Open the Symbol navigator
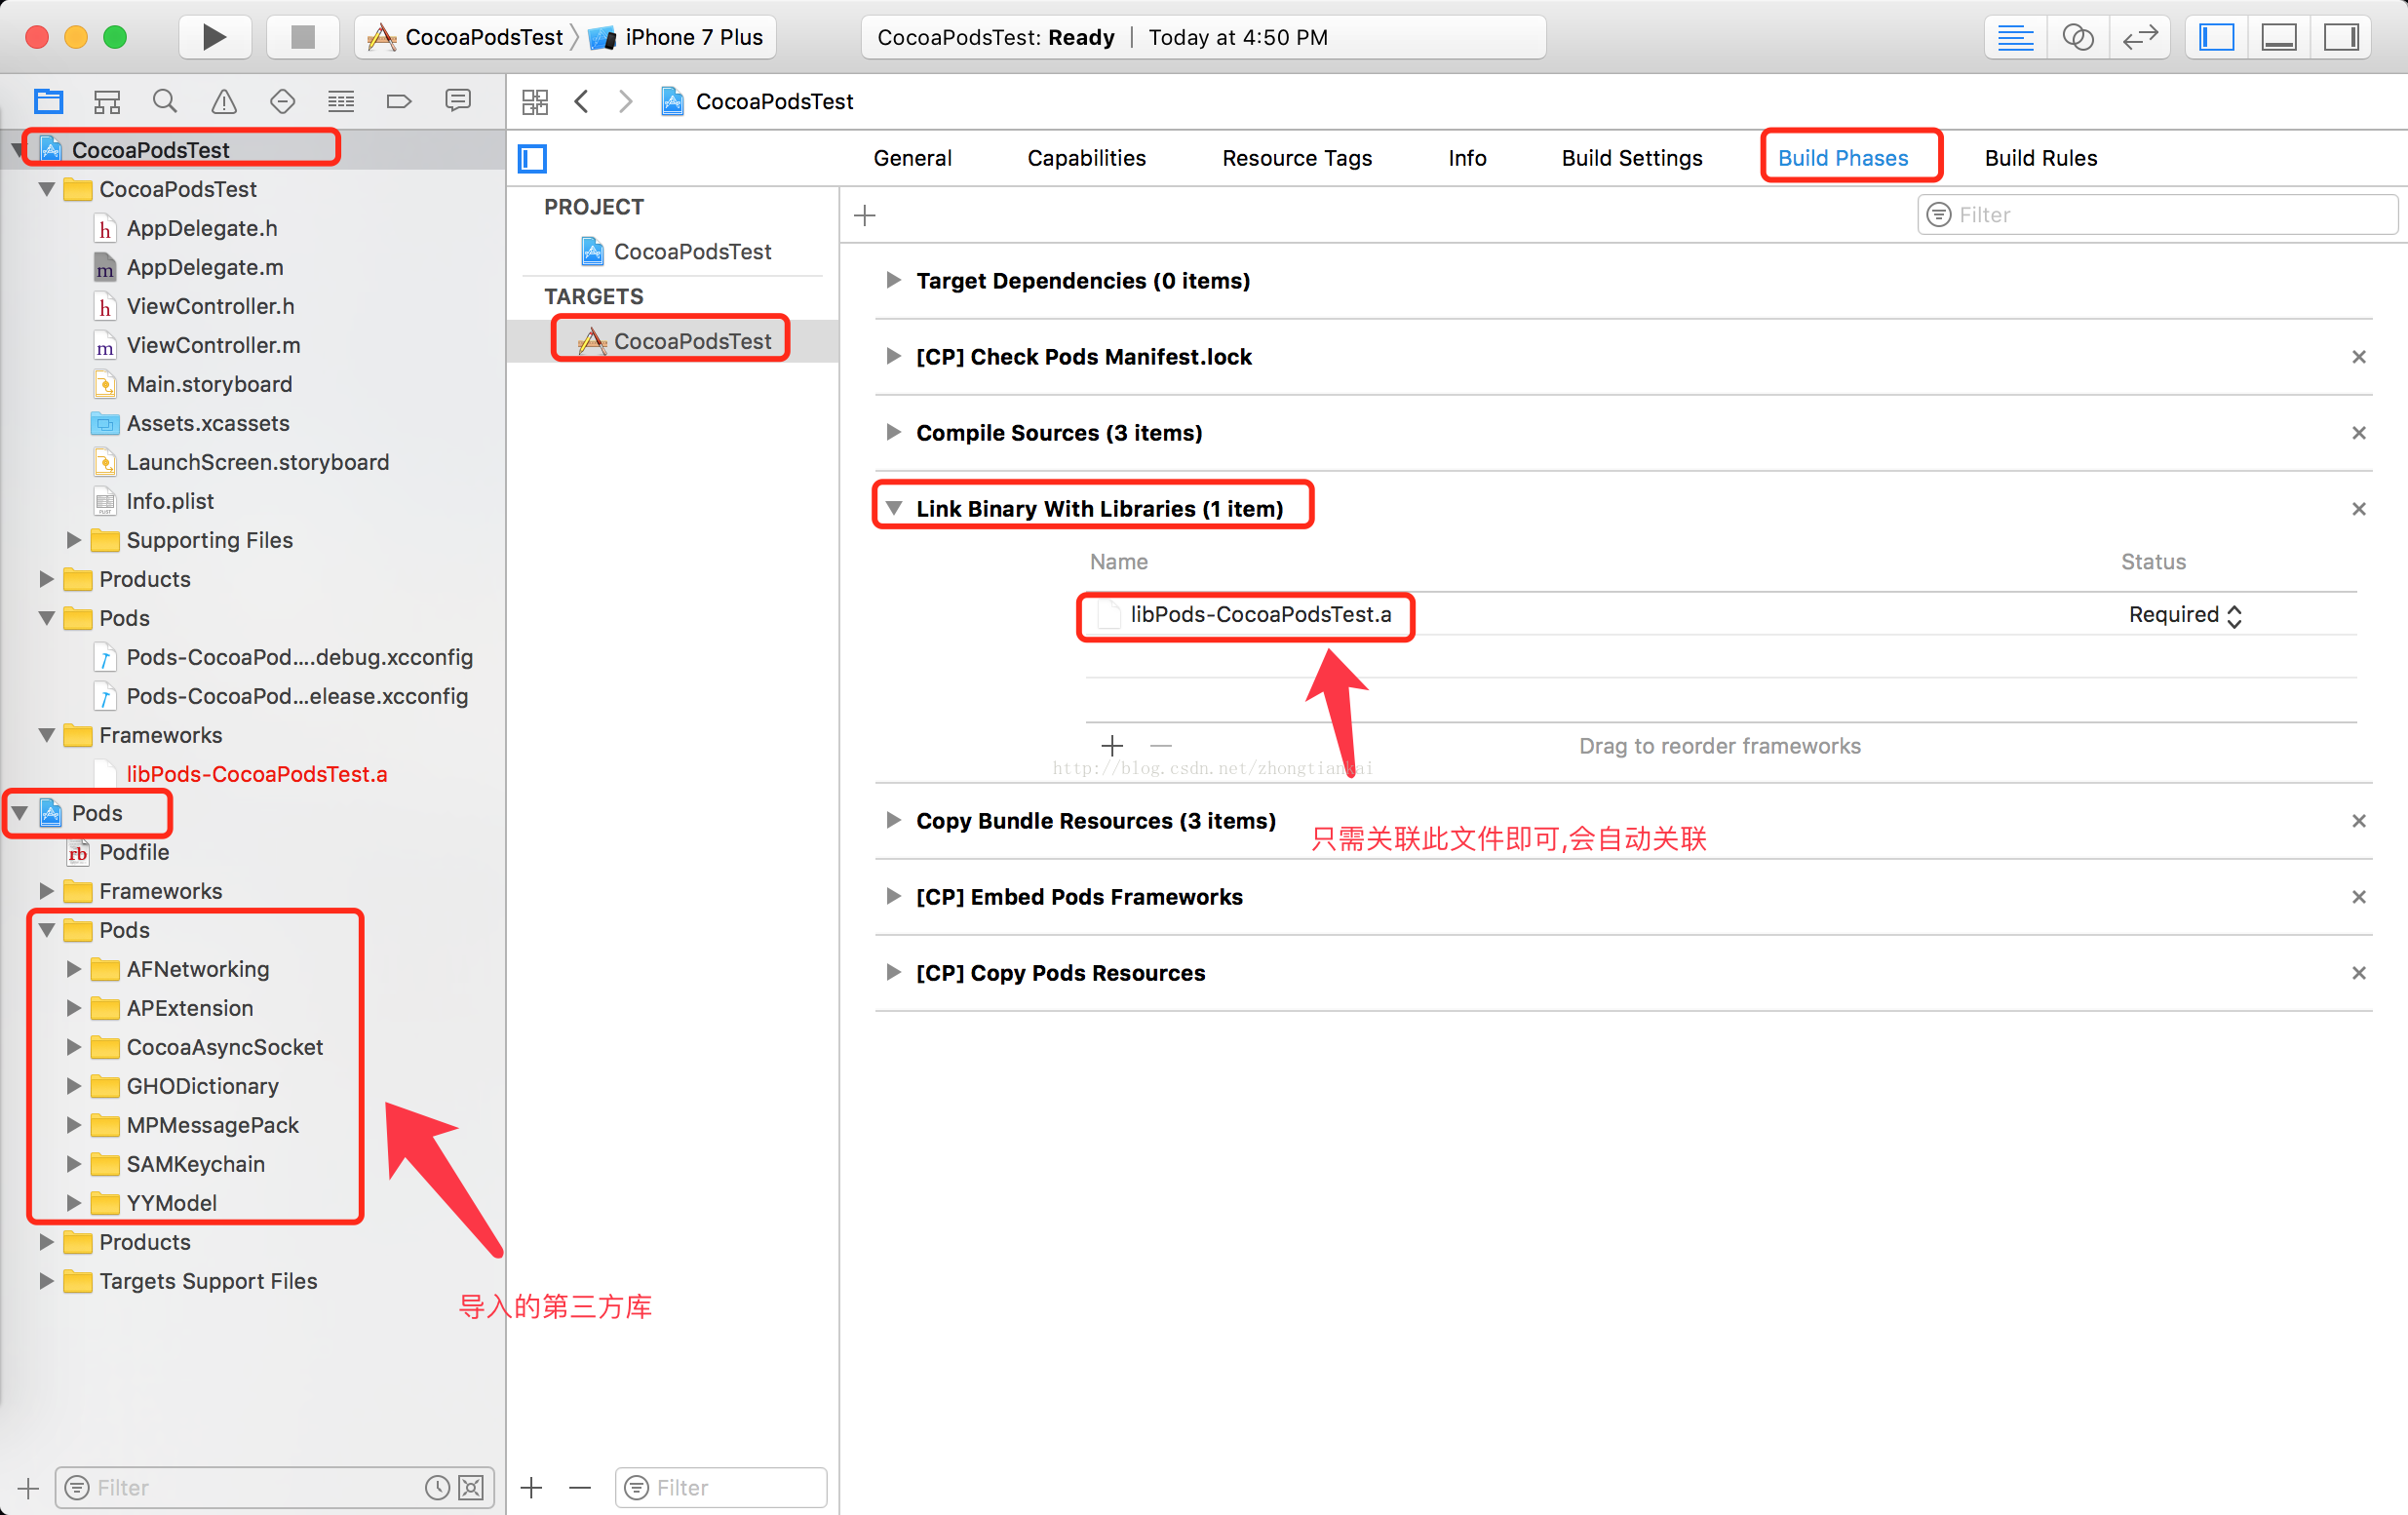Viewport: 2408px width, 1515px height. (107, 101)
